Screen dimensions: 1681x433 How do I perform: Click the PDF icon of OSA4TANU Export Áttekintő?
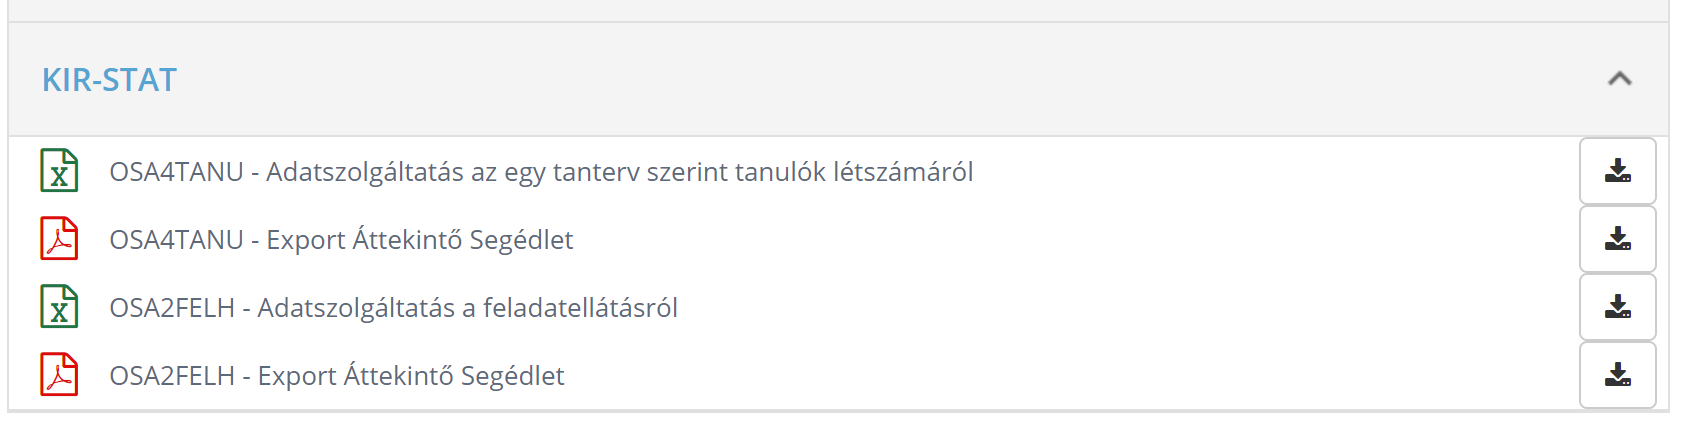59,239
